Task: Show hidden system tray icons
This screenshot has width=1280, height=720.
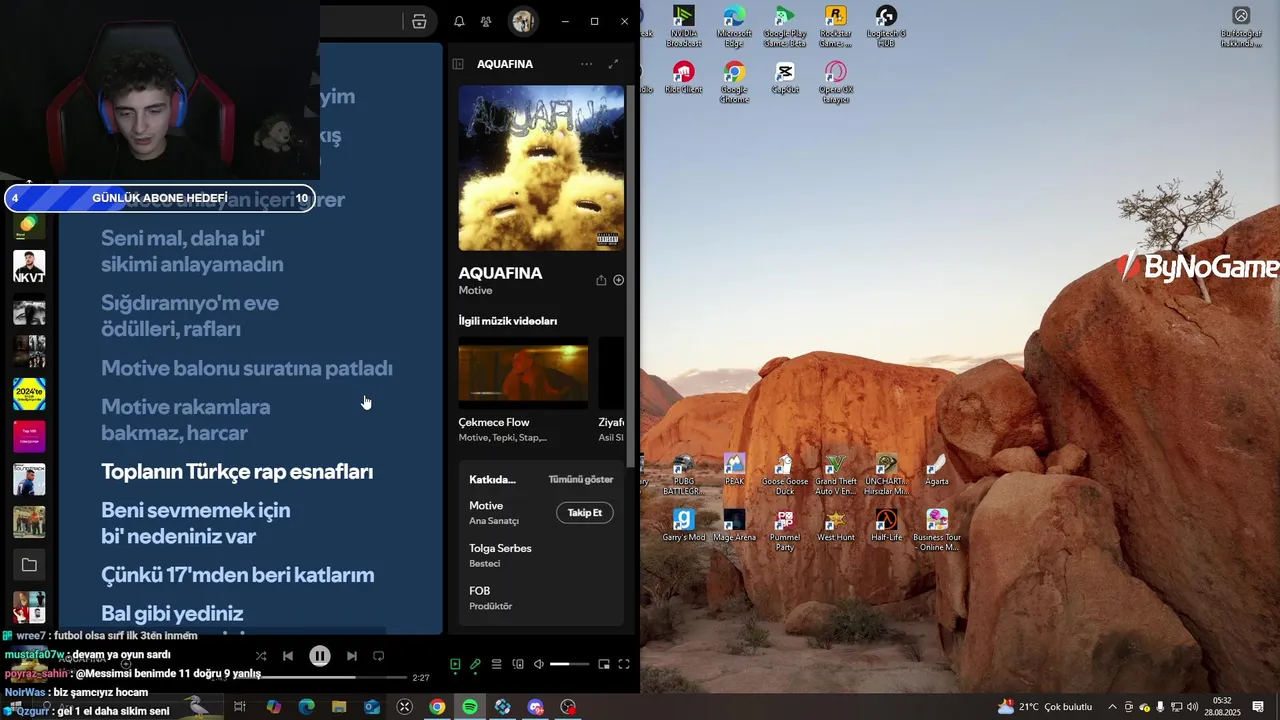Action: [1112, 707]
